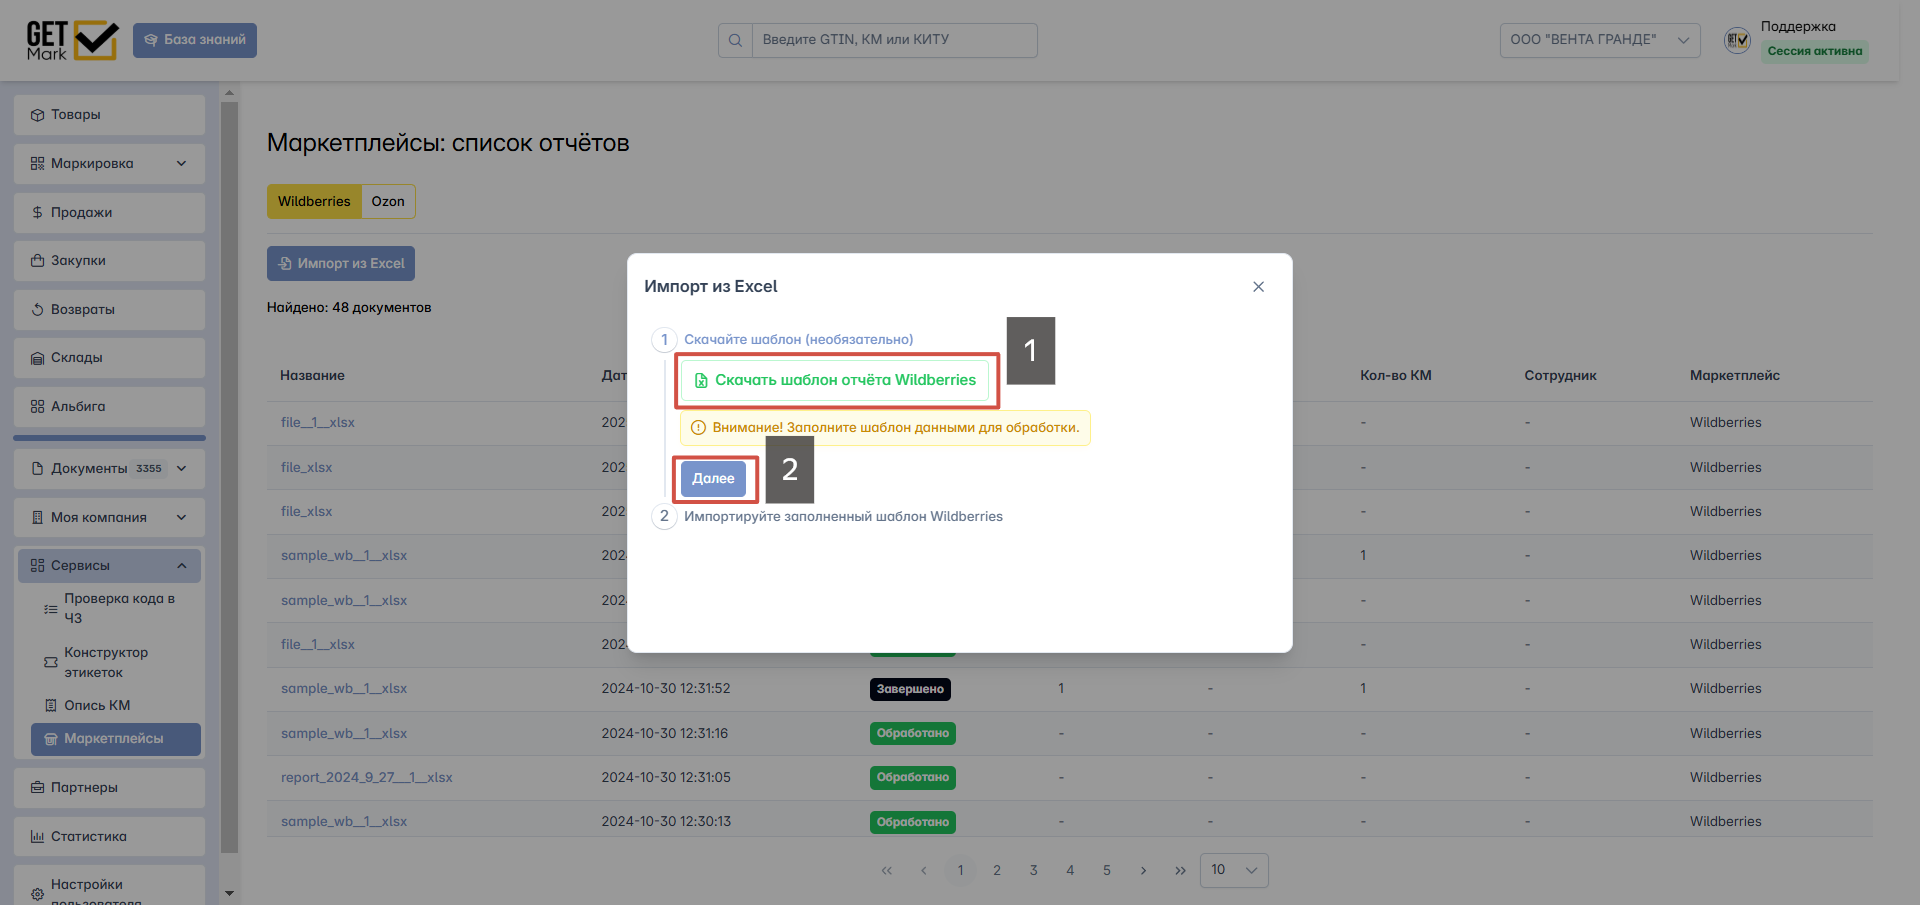Image resolution: width=1920 pixels, height=905 pixels.
Task: Click the Склады warehouse icon
Action: [x=37, y=358]
